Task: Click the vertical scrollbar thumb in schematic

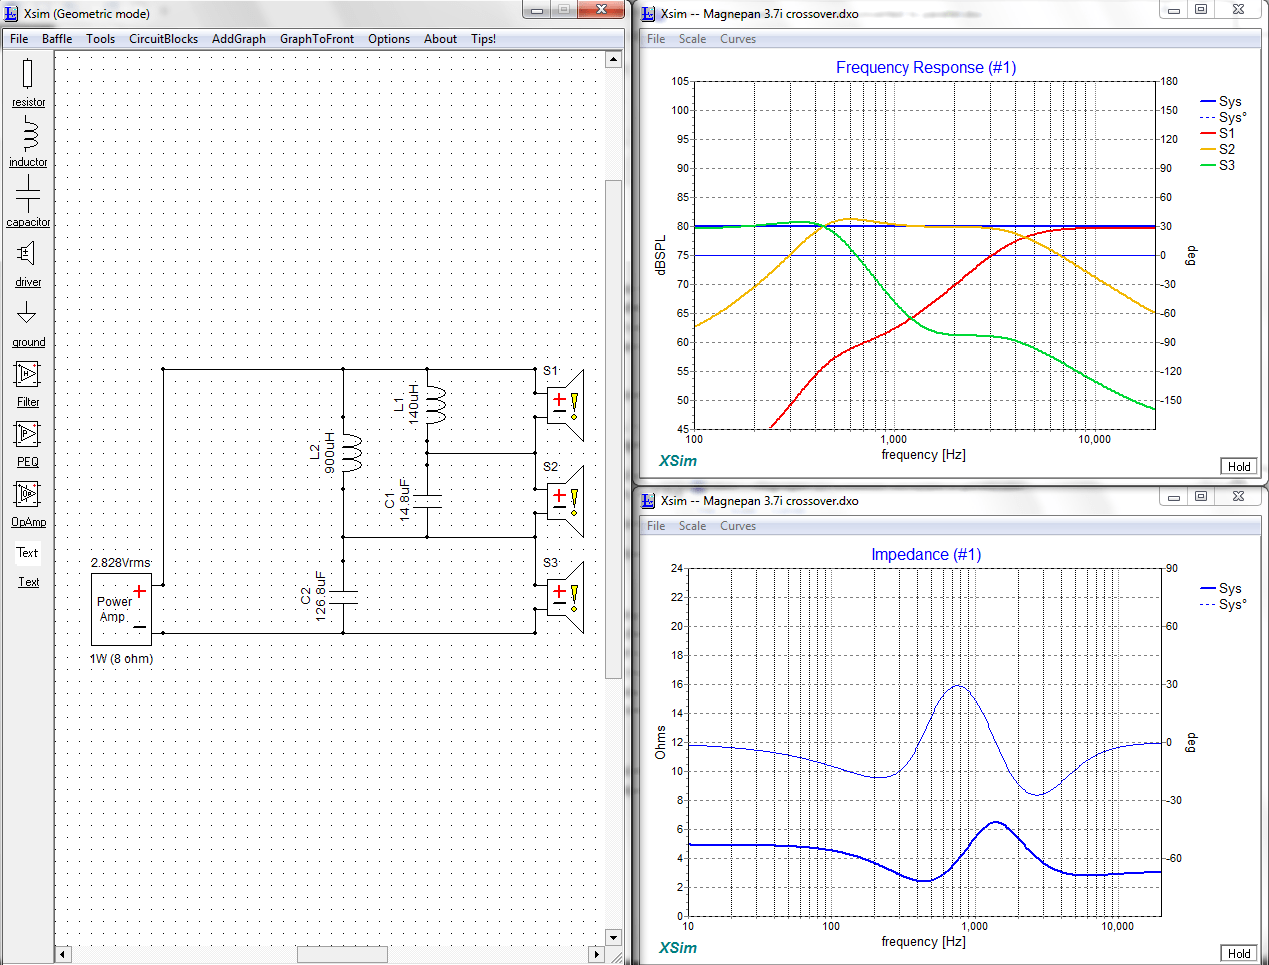Action: [x=614, y=429]
